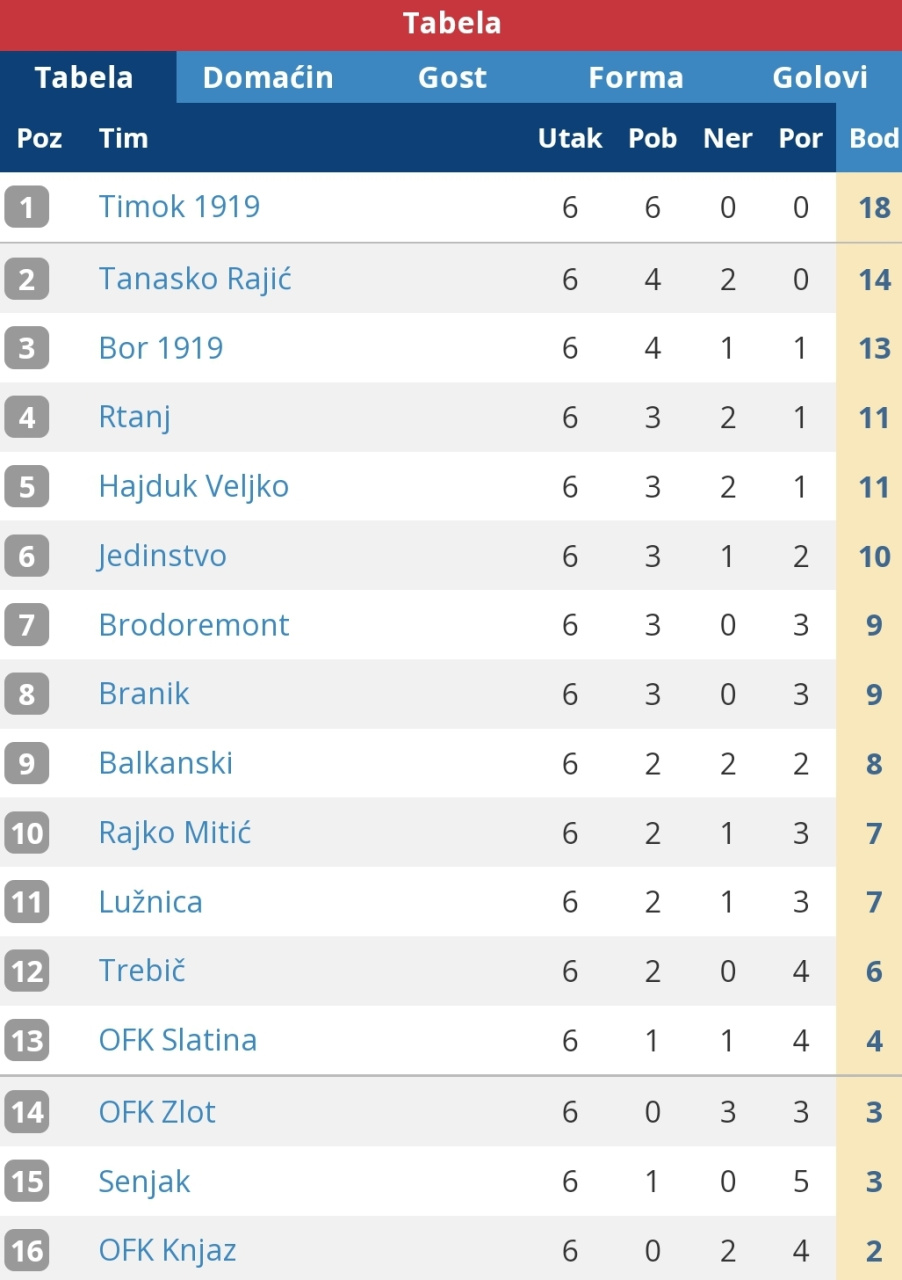
Task: Click the Bor 1919 team link
Action: tap(161, 348)
